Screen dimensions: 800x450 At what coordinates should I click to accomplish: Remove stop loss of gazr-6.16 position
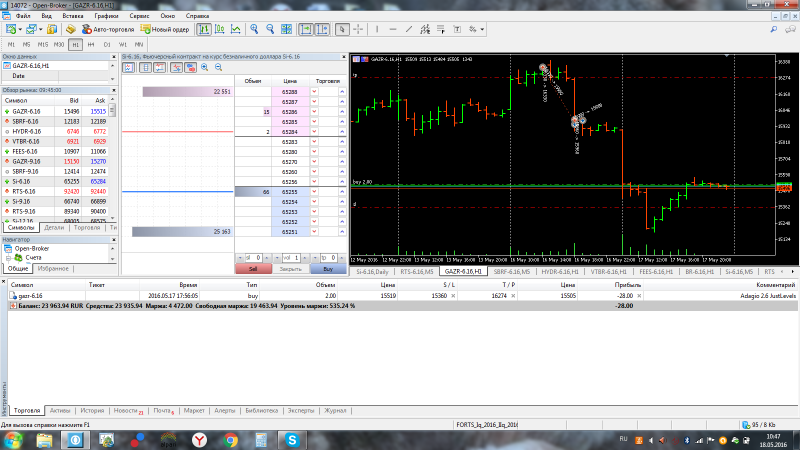pos(453,296)
